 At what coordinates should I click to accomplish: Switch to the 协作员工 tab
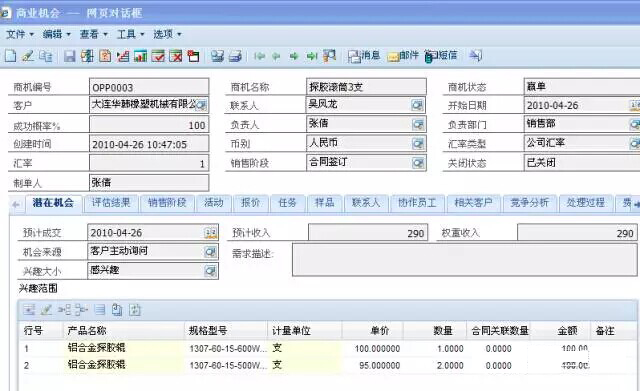point(417,203)
